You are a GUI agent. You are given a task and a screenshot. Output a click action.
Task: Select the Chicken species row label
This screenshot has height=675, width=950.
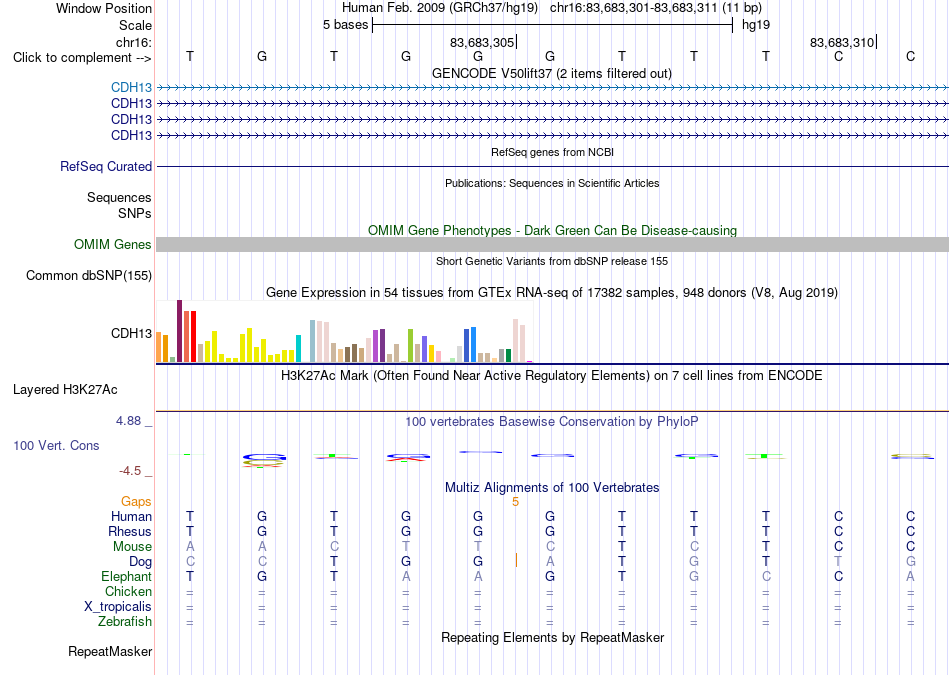pos(128,591)
